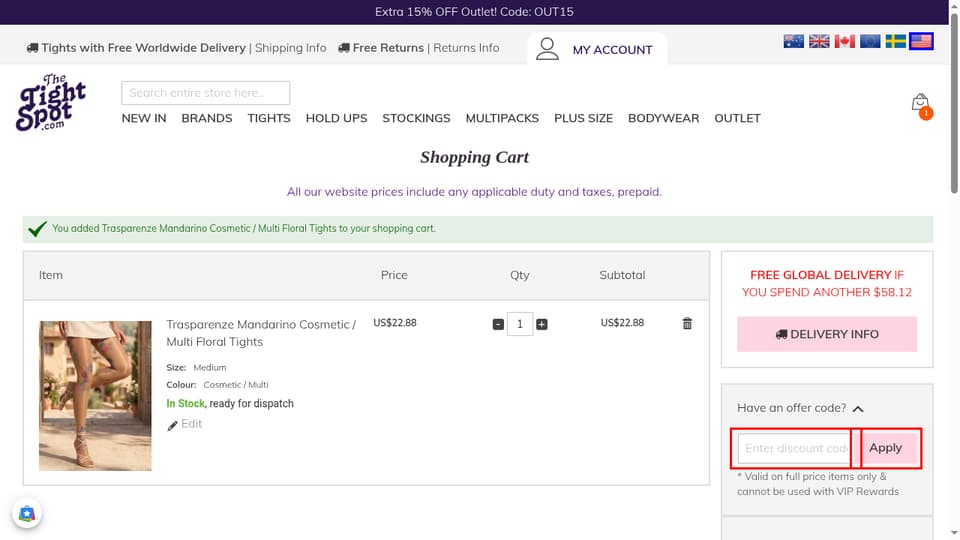Select the Canada flag icon
Screen dimensions: 960x540
(x=844, y=41)
